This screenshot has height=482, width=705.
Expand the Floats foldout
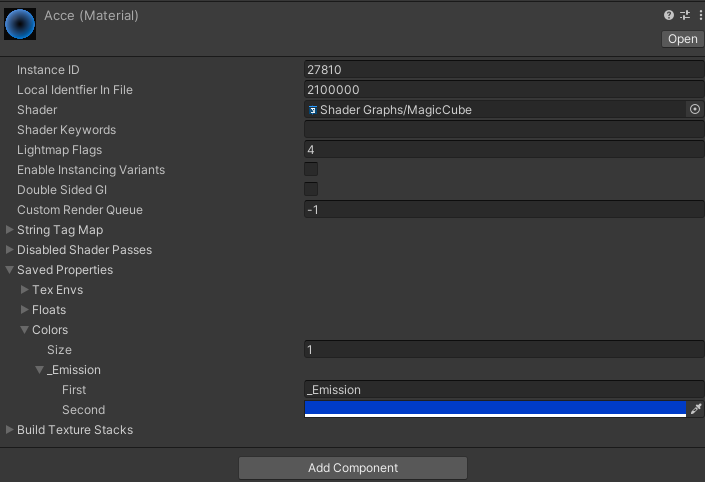click(x=25, y=310)
